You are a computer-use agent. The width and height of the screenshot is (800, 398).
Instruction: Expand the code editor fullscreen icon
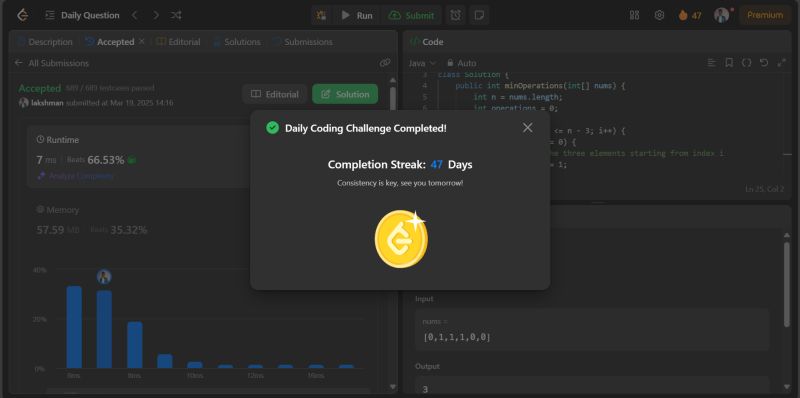781,63
